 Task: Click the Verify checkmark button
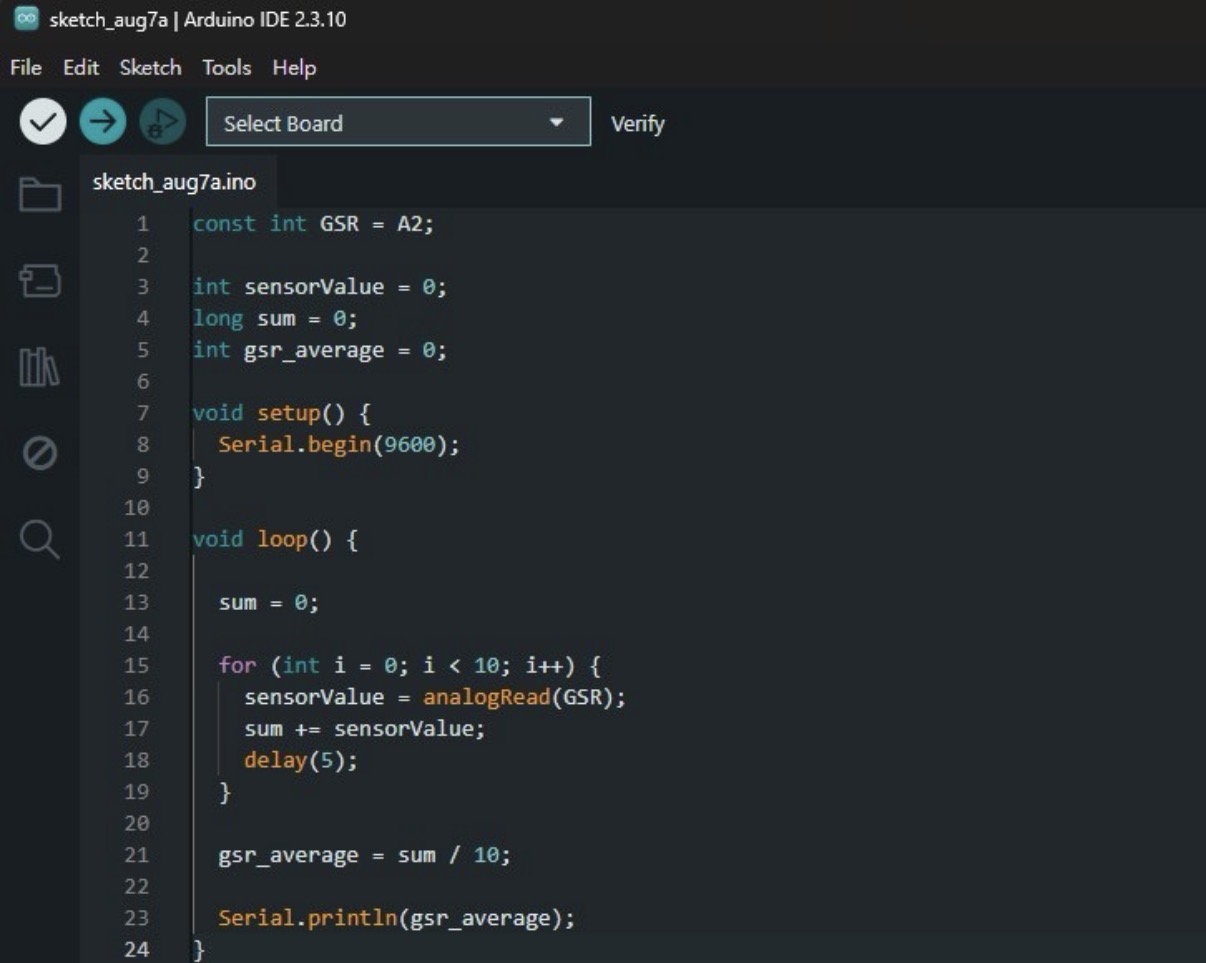pyautogui.click(x=43, y=122)
